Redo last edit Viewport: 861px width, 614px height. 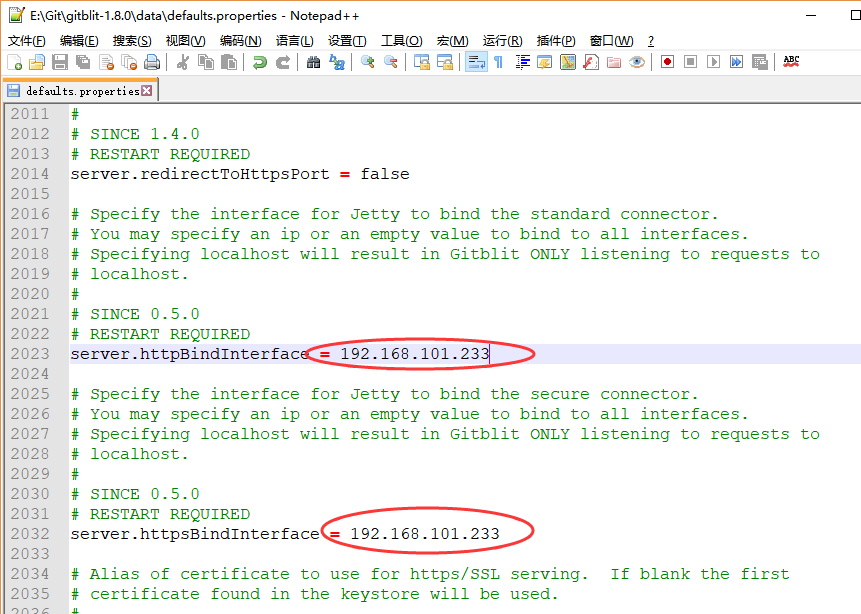pyautogui.click(x=282, y=63)
